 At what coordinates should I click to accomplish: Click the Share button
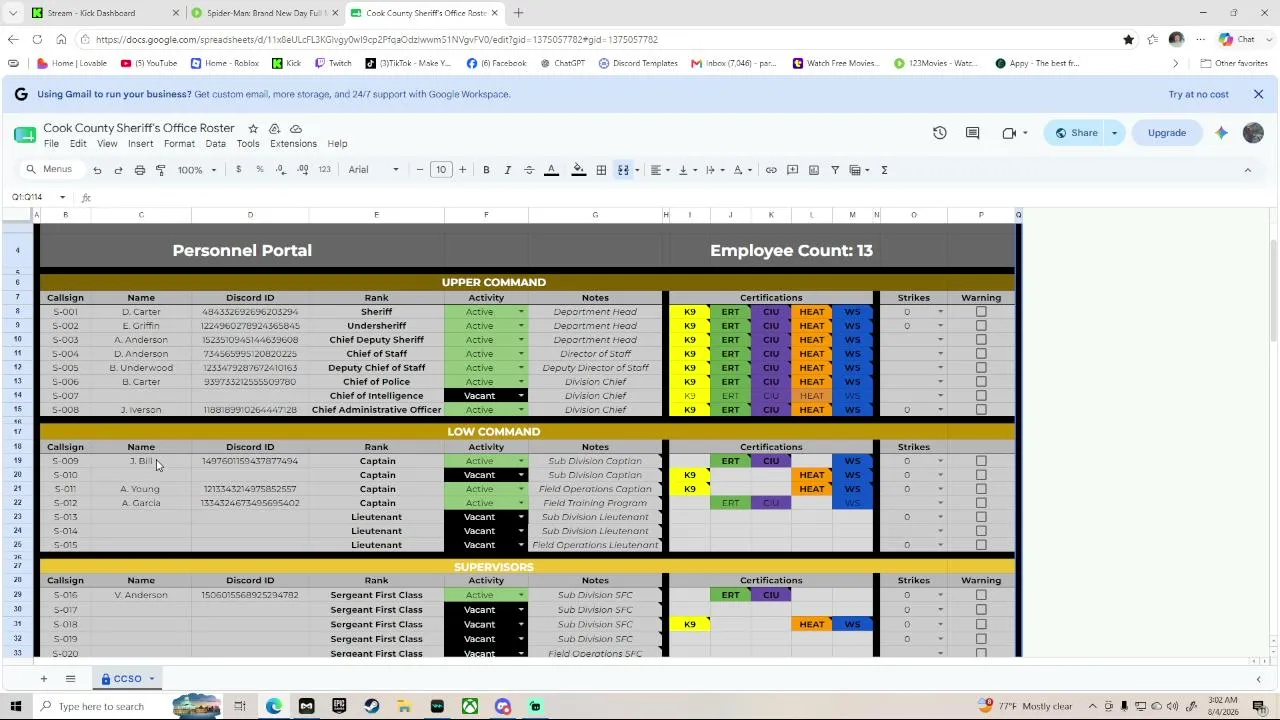point(1075,133)
